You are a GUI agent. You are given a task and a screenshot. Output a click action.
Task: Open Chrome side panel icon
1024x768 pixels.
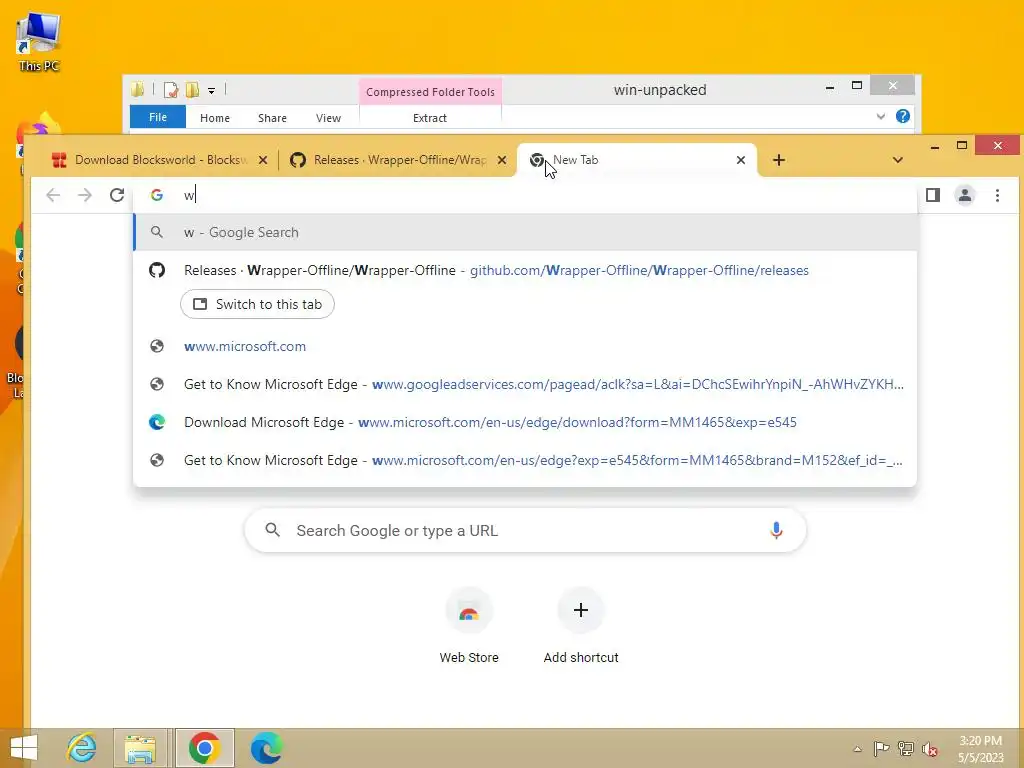coord(933,195)
